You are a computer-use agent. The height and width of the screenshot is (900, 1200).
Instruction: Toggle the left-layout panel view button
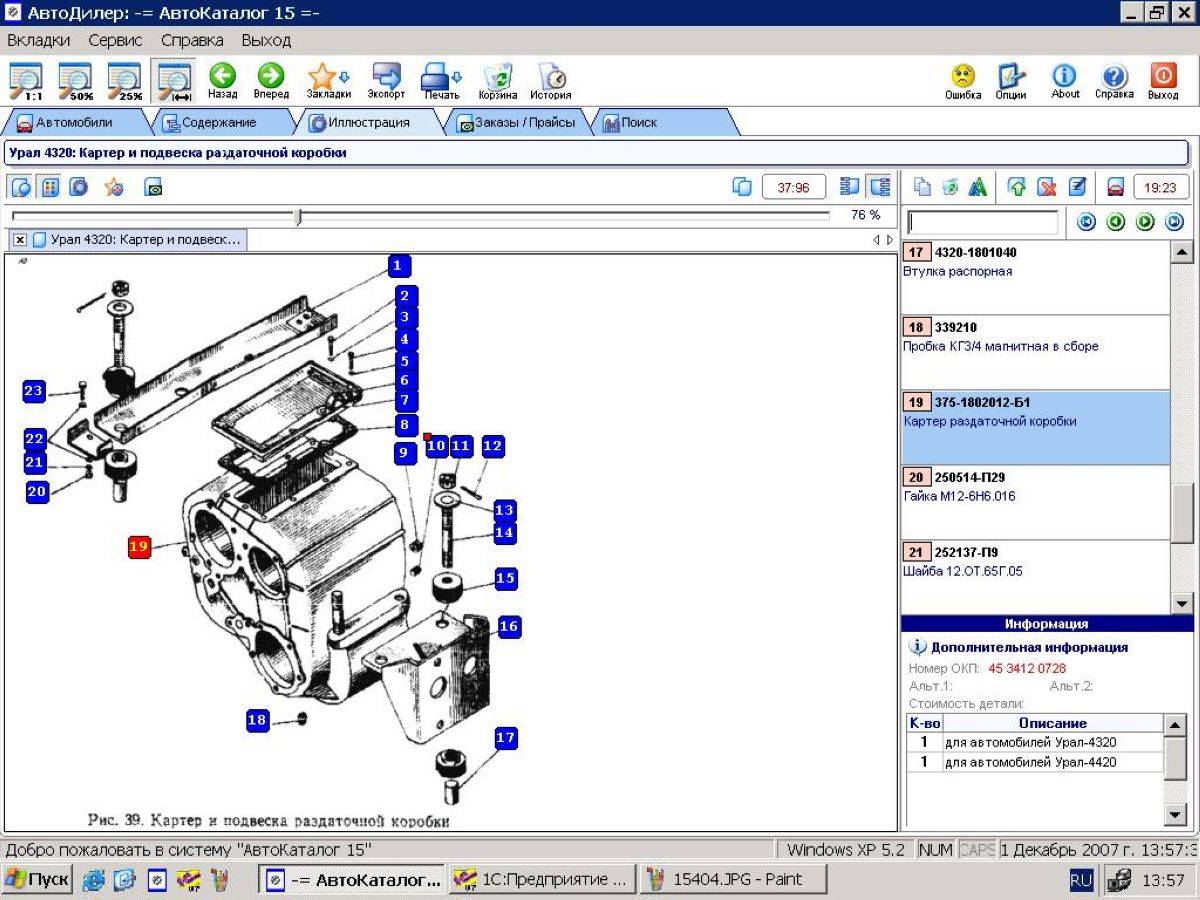(850, 187)
